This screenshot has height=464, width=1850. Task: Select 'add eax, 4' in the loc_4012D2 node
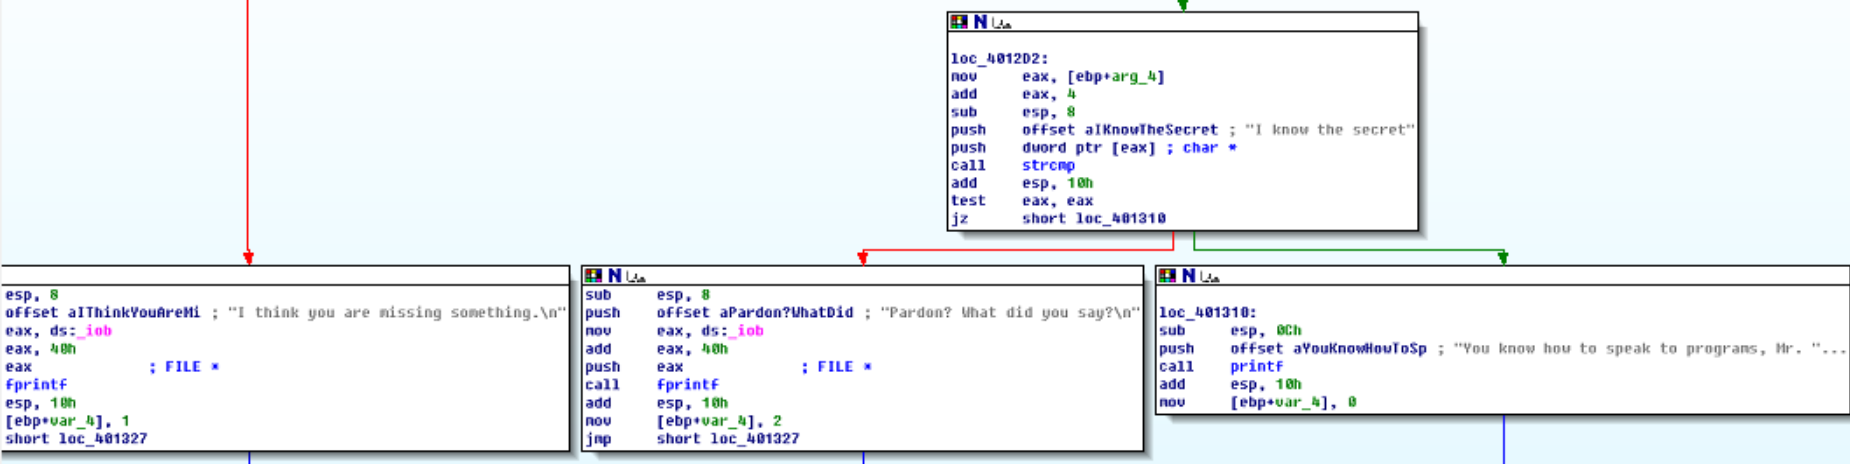pos(1013,95)
